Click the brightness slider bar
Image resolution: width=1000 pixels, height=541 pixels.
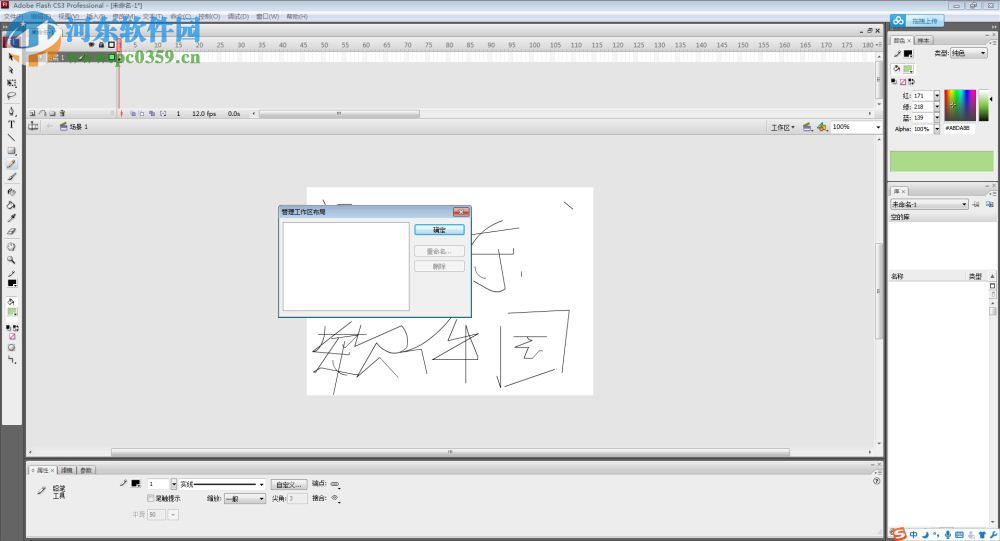pyautogui.click(x=983, y=105)
